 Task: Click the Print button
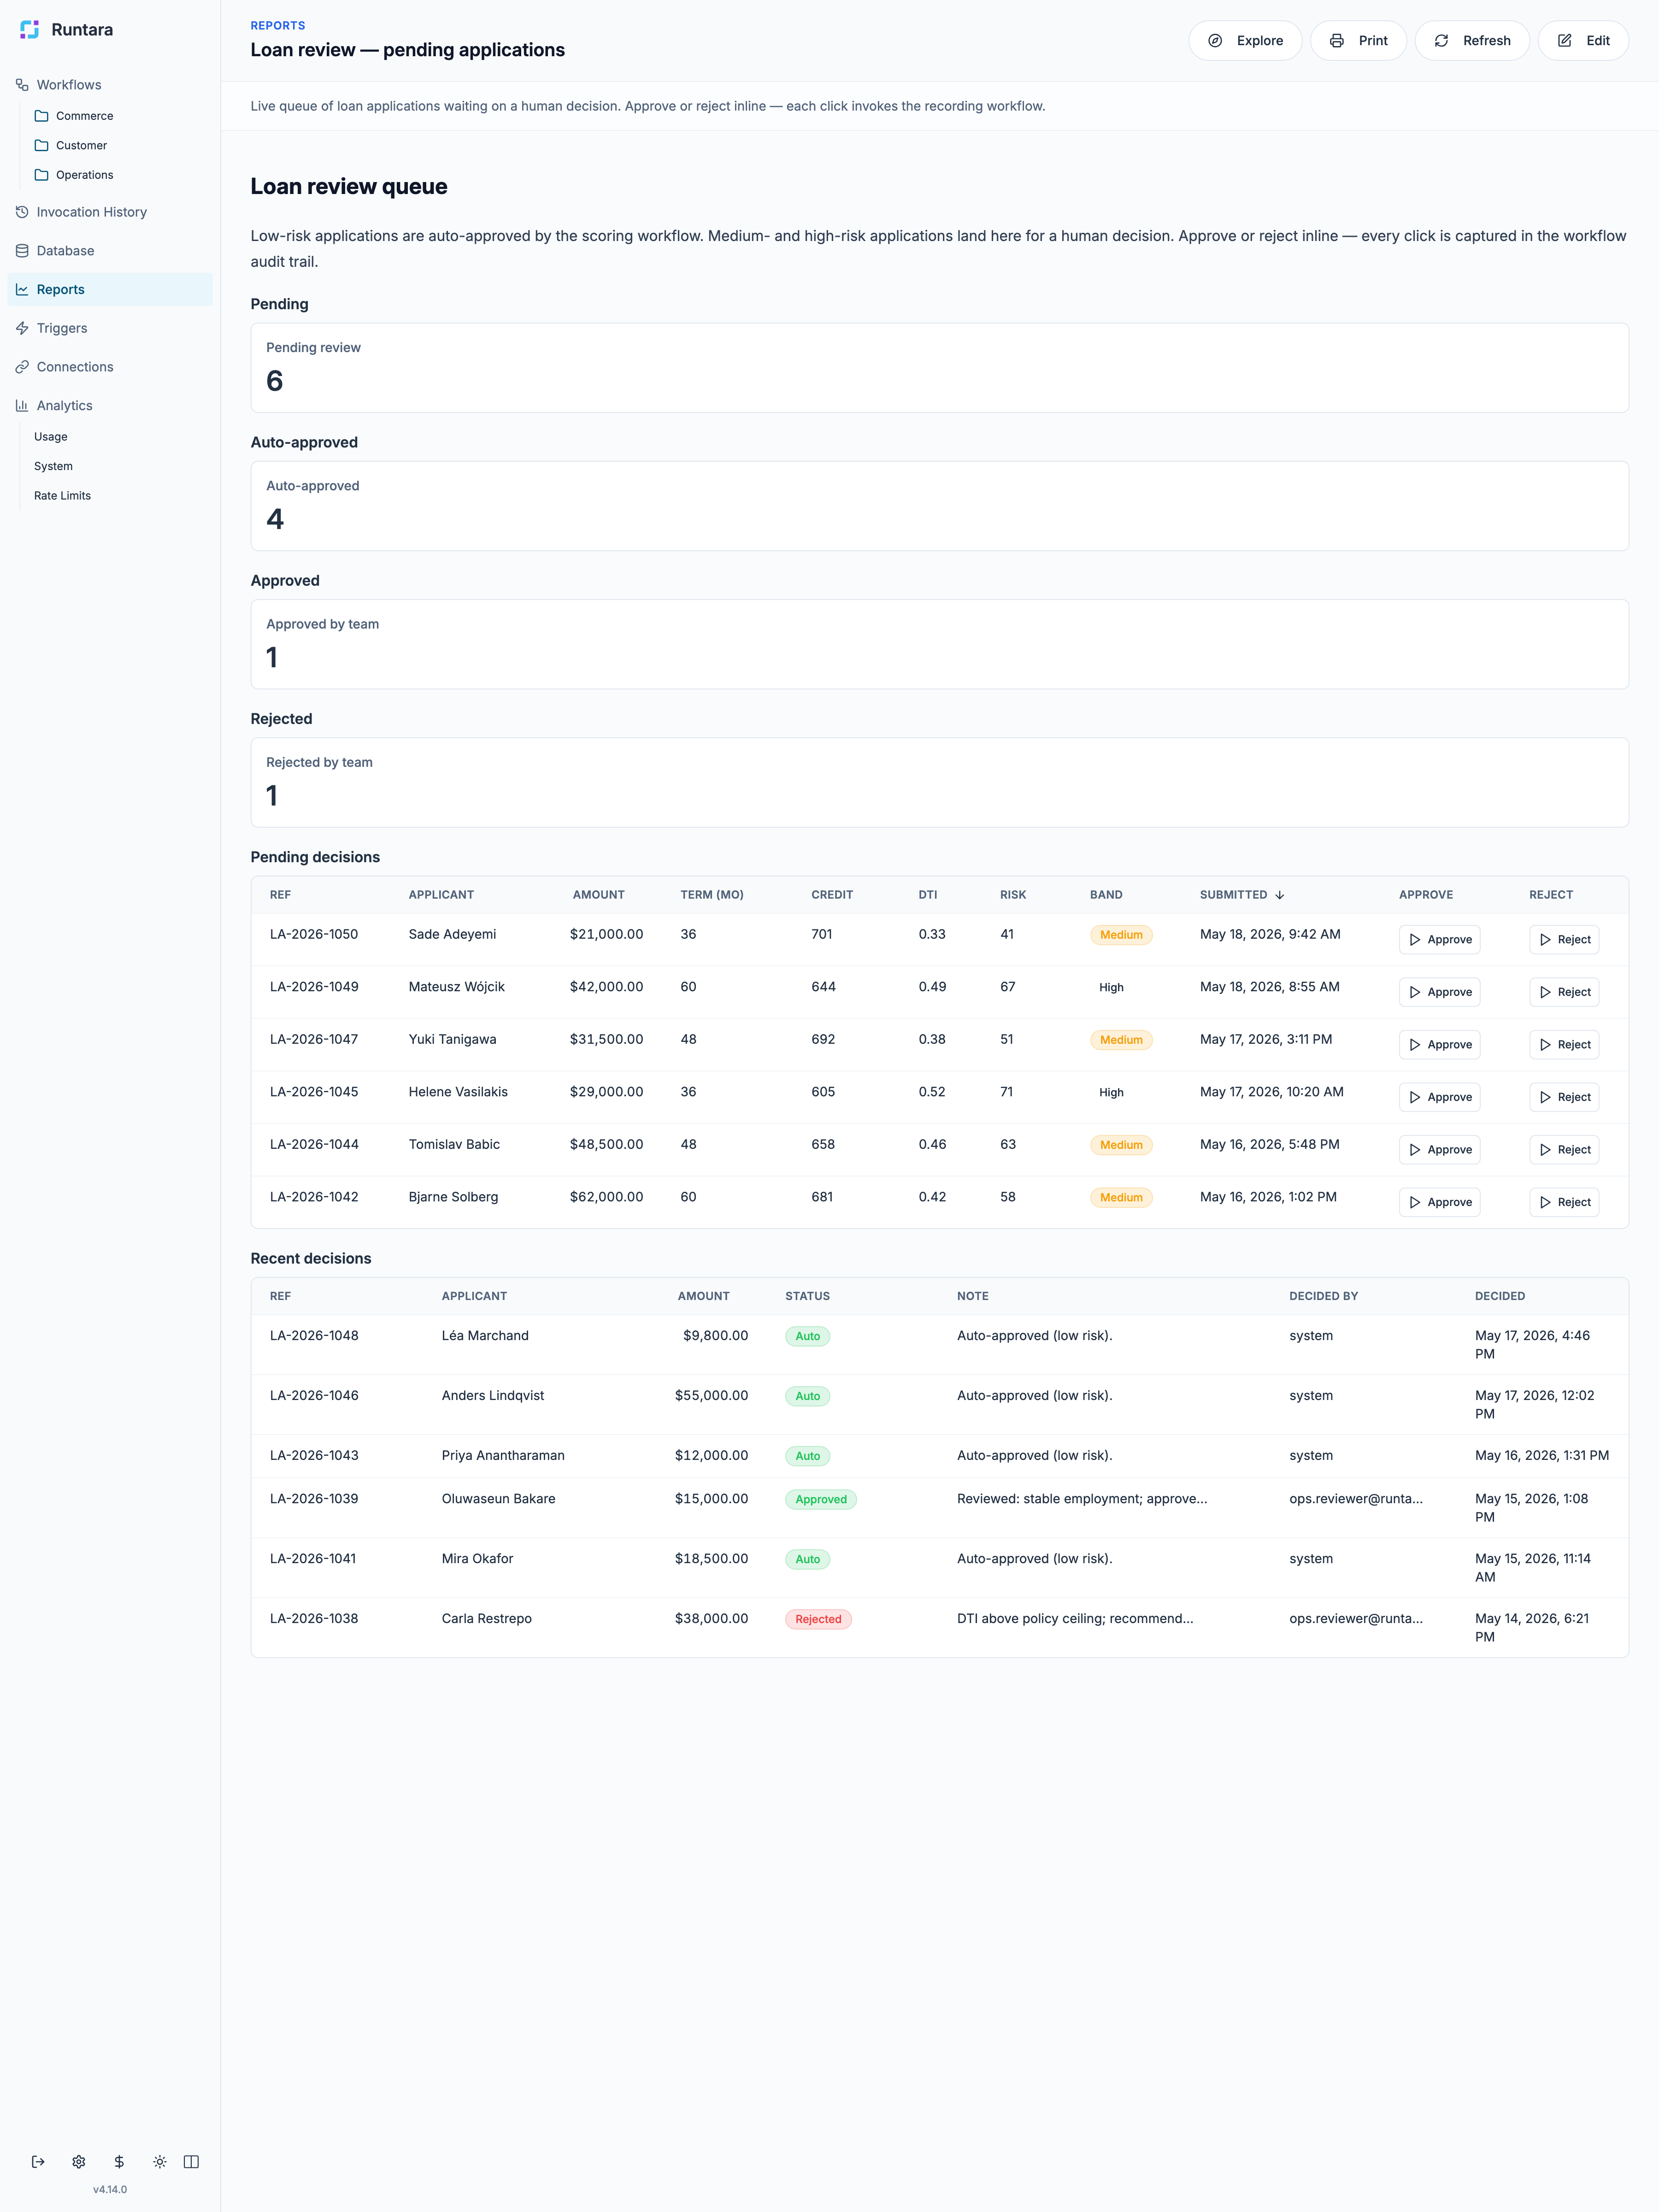point(1358,41)
